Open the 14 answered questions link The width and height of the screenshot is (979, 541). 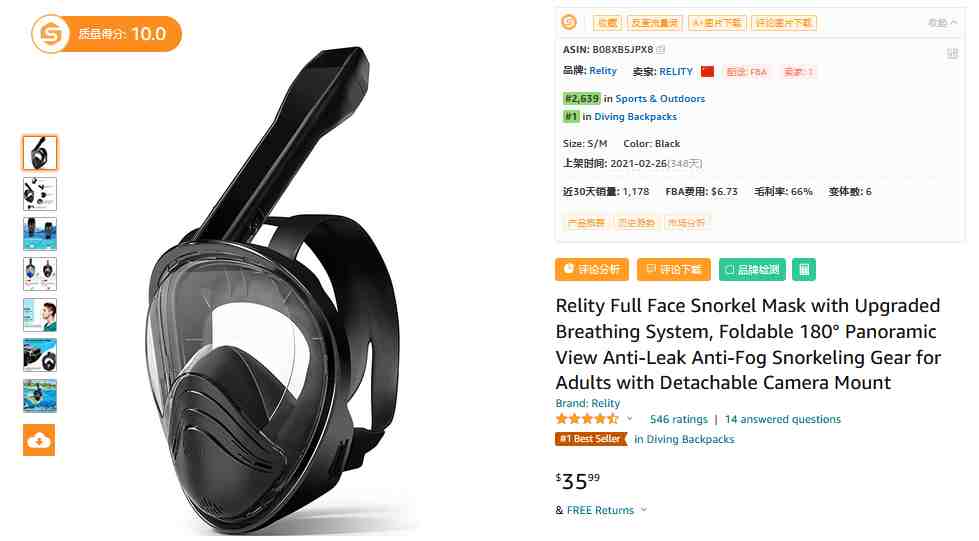tap(783, 419)
